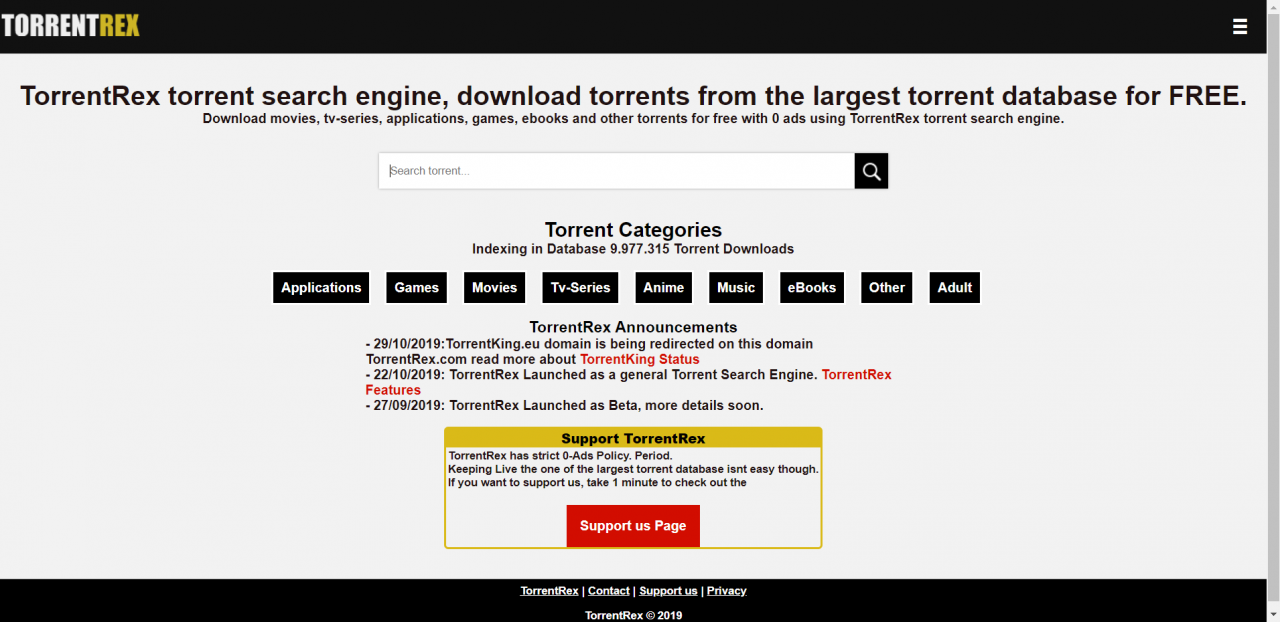The width and height of the screenshot is (1280, 622).
Task: Follow the TorrentKing Status link
Action: (640, 359)
